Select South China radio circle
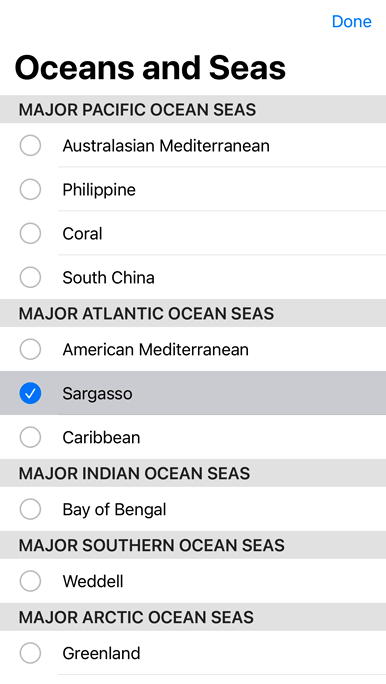The width and height of the screenshot is (386, 684). (31, 277)
